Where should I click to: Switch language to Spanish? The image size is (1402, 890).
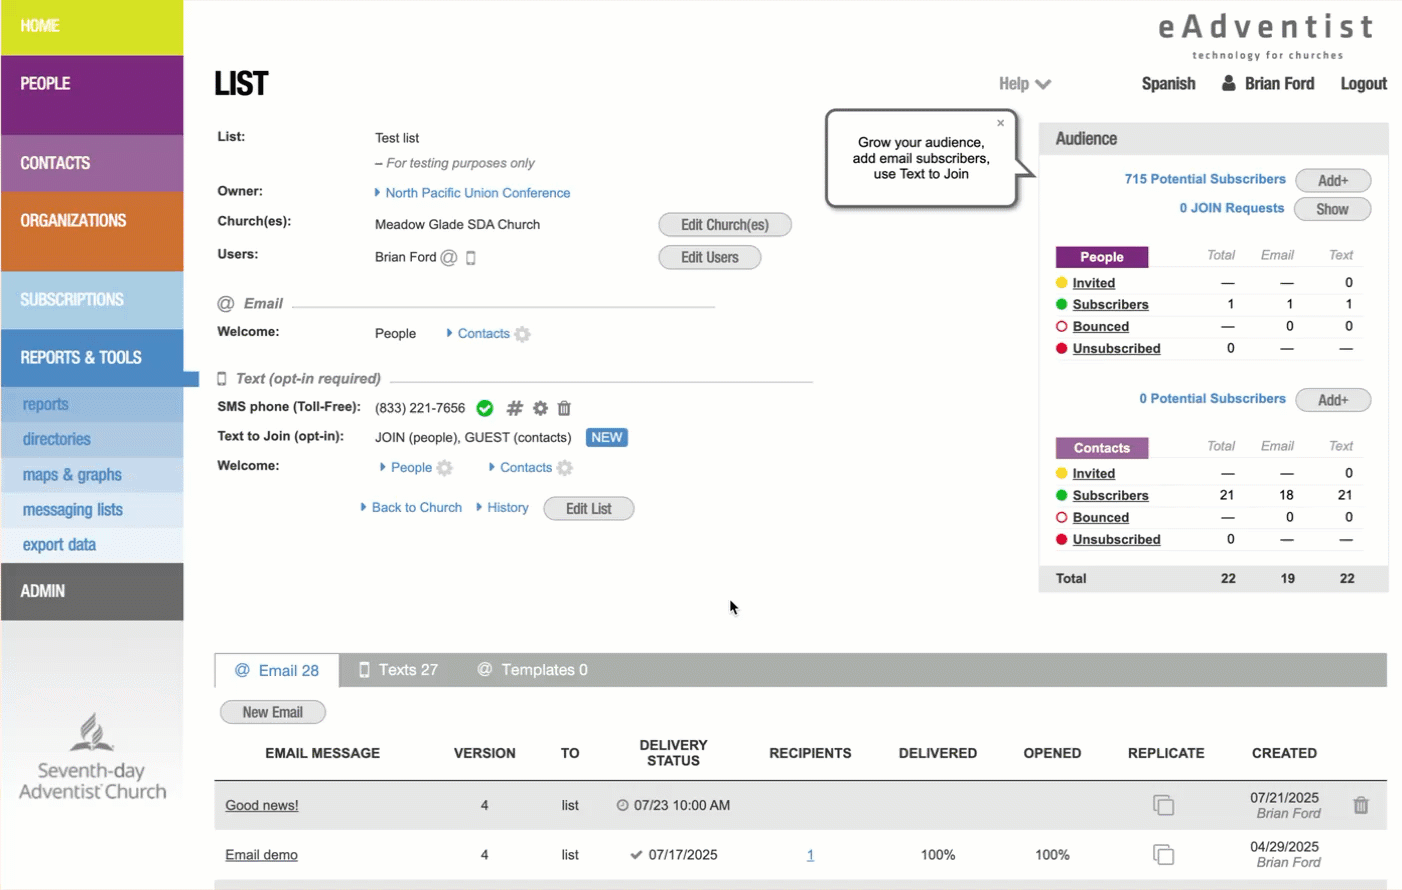click(1168, 84)
